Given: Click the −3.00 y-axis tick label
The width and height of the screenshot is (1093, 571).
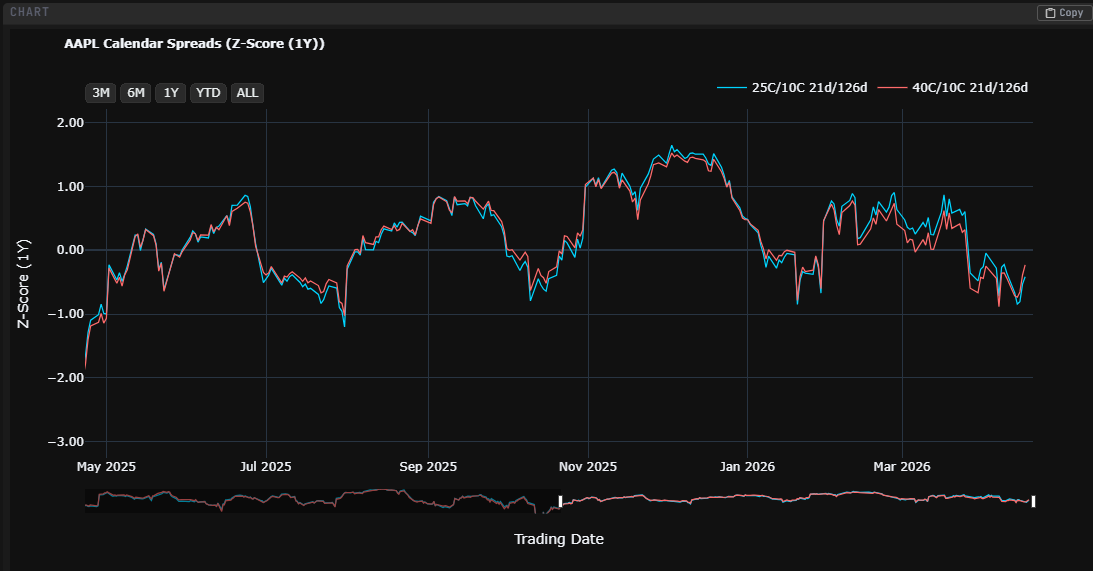Looking at the screenshot, I should point(66,442).
